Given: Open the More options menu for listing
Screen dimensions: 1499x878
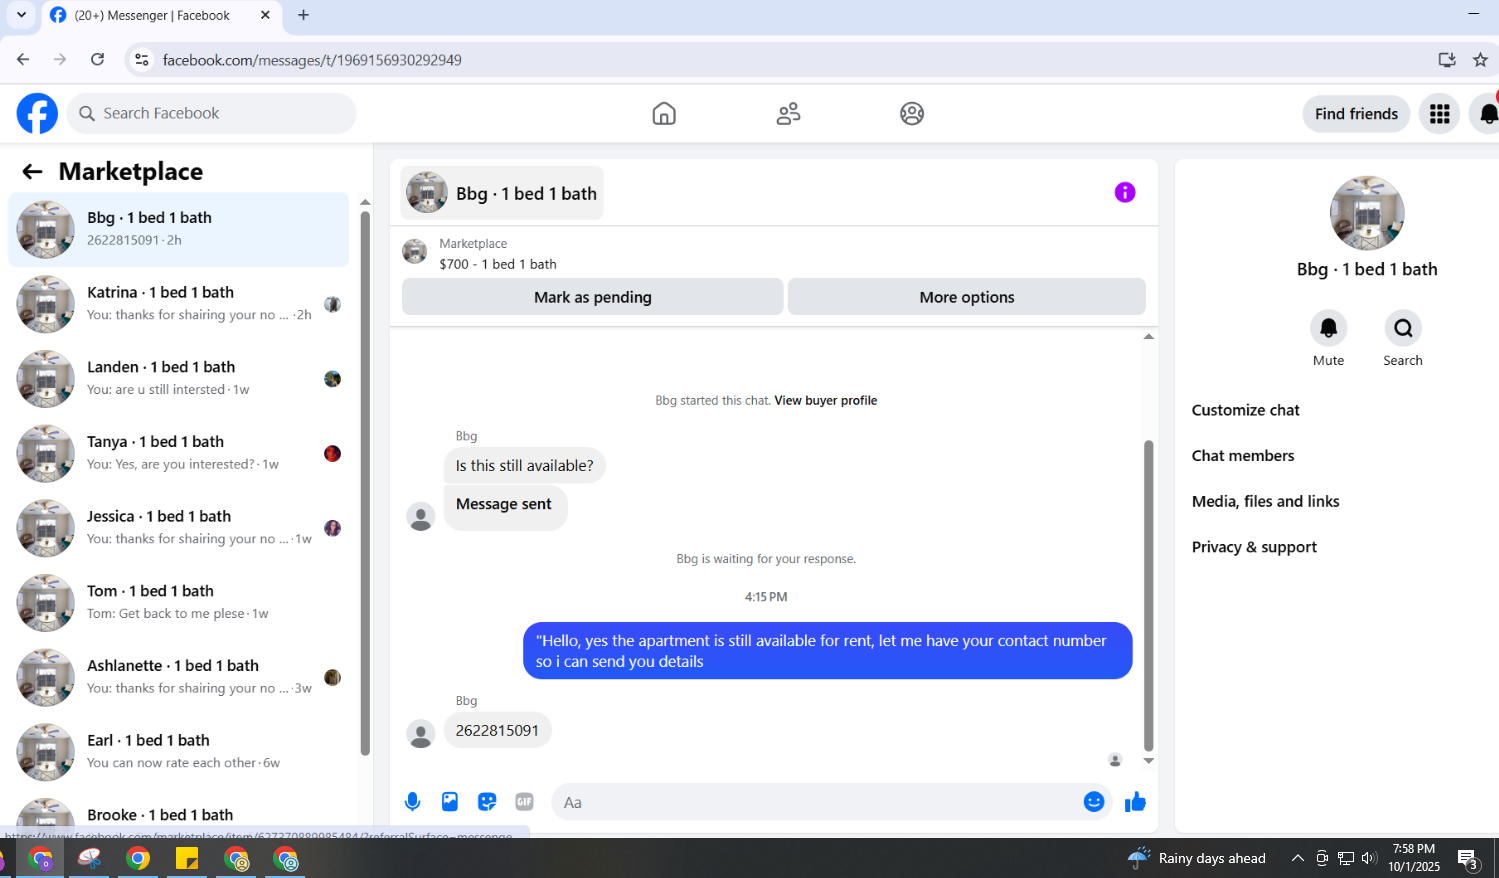Looking at the screenshot, I should pos(967,297).
